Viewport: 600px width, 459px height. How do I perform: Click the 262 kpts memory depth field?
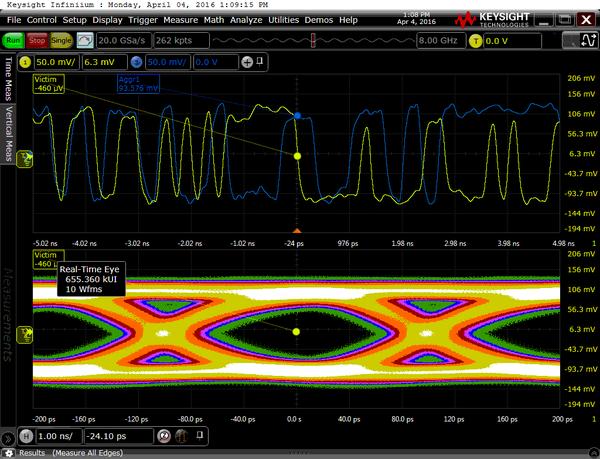[x=181, y=41]
